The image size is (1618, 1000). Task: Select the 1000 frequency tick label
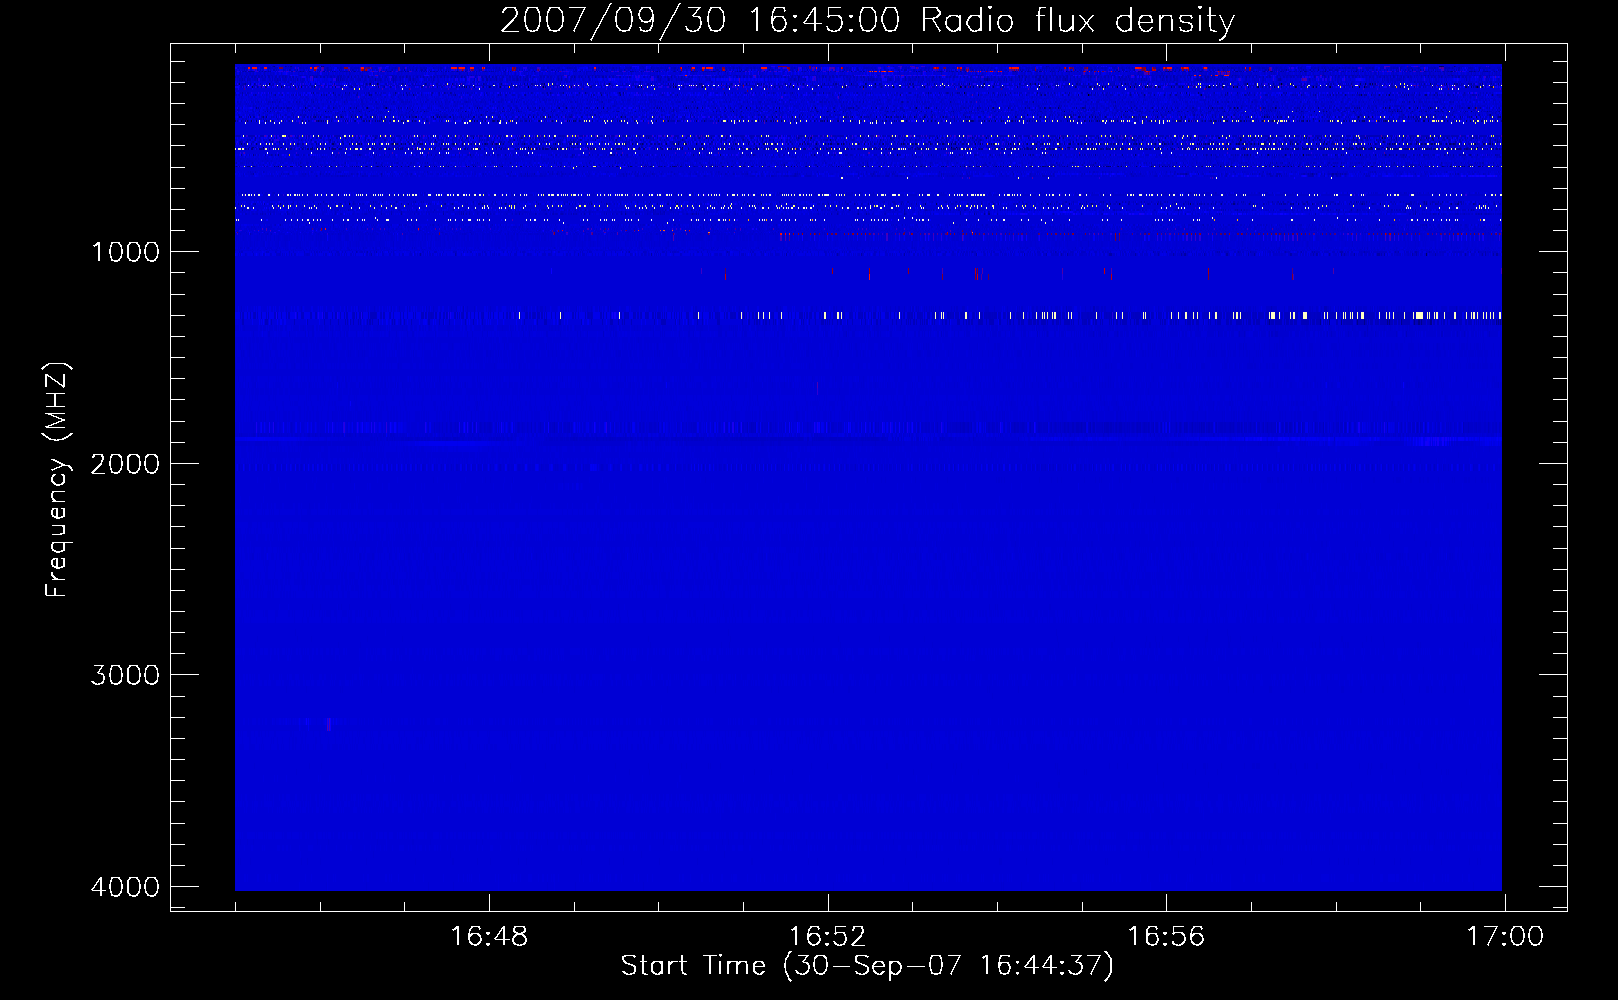(125, 252)
